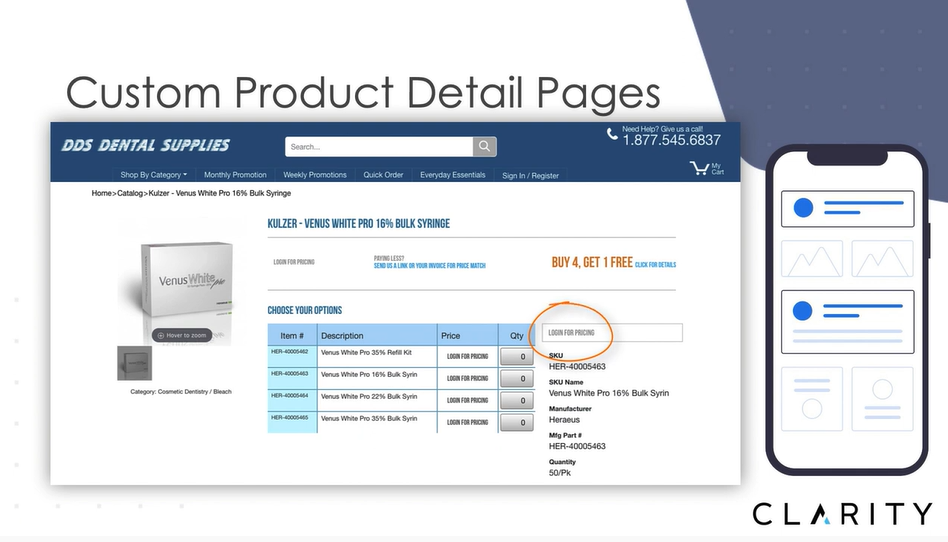The width and height of the screenshot is (948, 542).
Task: Click the Qty column header
Action: [516, 335]
